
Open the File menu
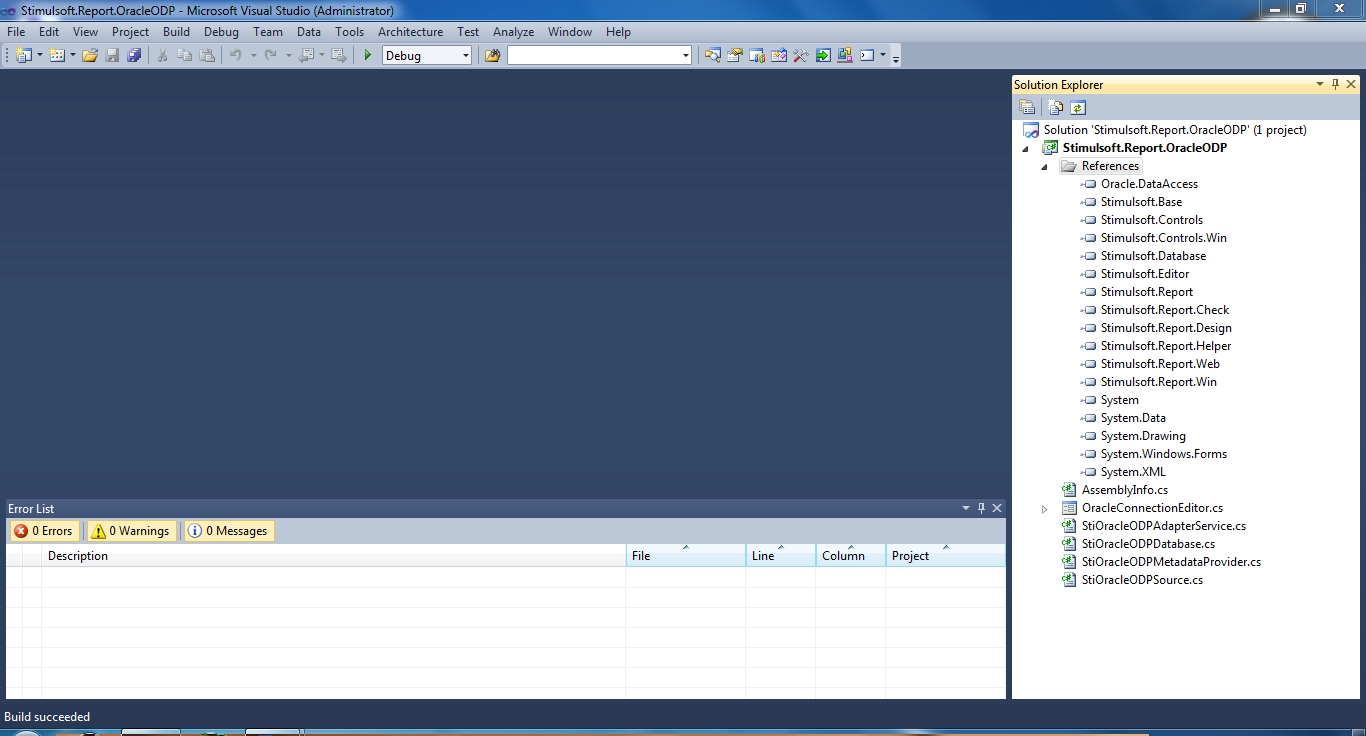(x=16, y=32)
